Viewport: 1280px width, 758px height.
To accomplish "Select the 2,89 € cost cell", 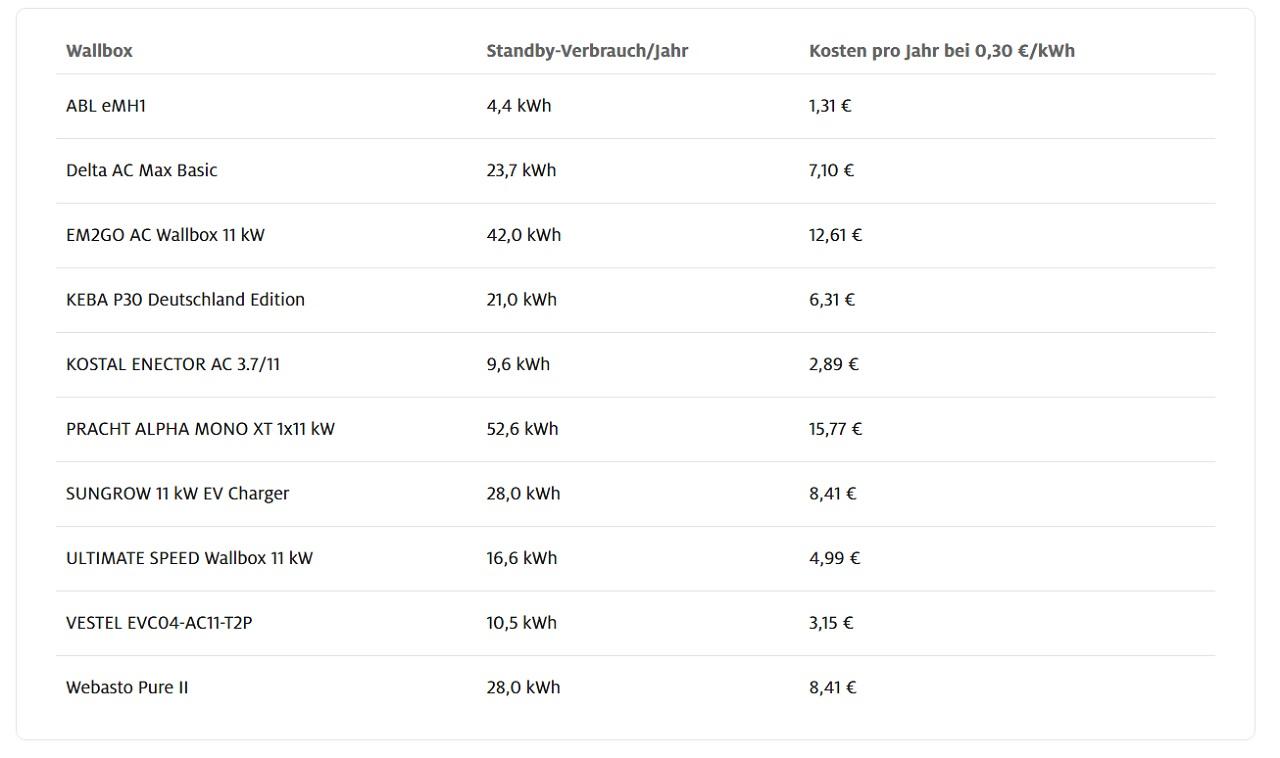I will pos(833,364).
